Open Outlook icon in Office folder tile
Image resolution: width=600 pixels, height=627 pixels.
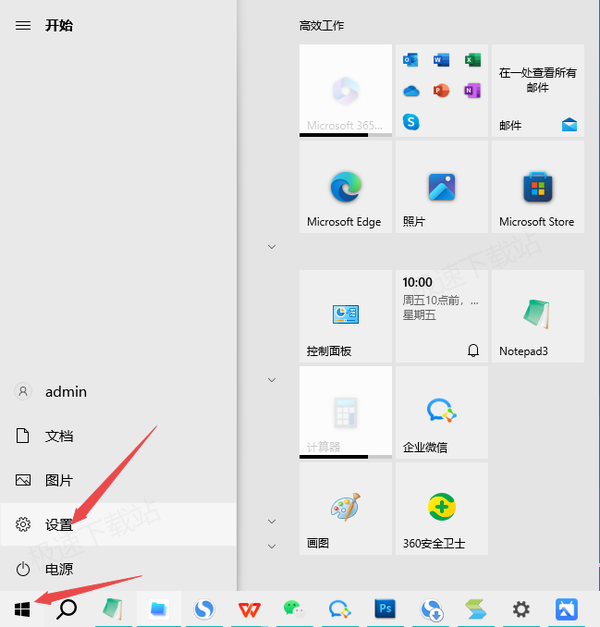click(x=411, y=60)
